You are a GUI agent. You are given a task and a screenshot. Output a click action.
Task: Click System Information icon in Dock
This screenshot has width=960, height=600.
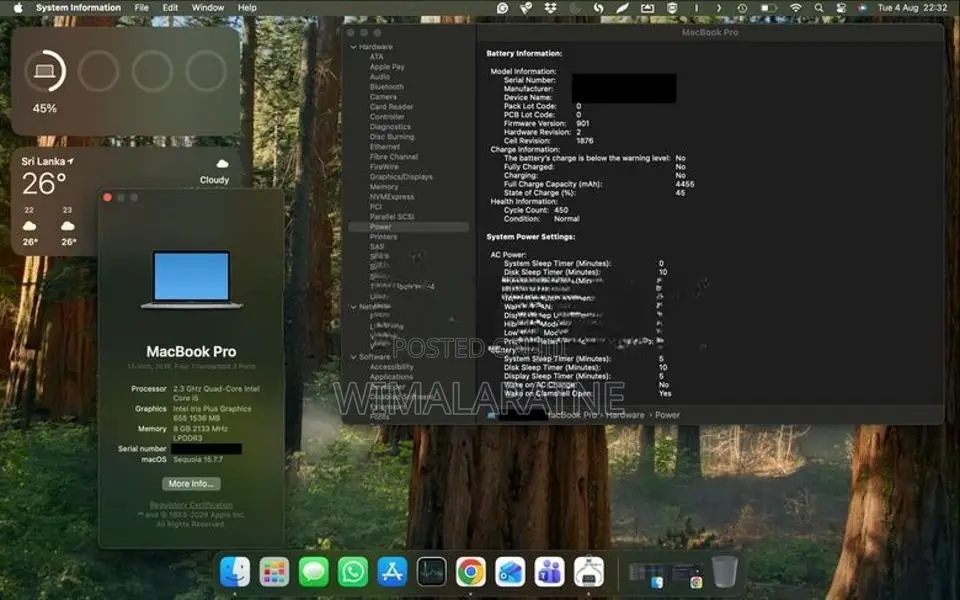coord(589,571)
